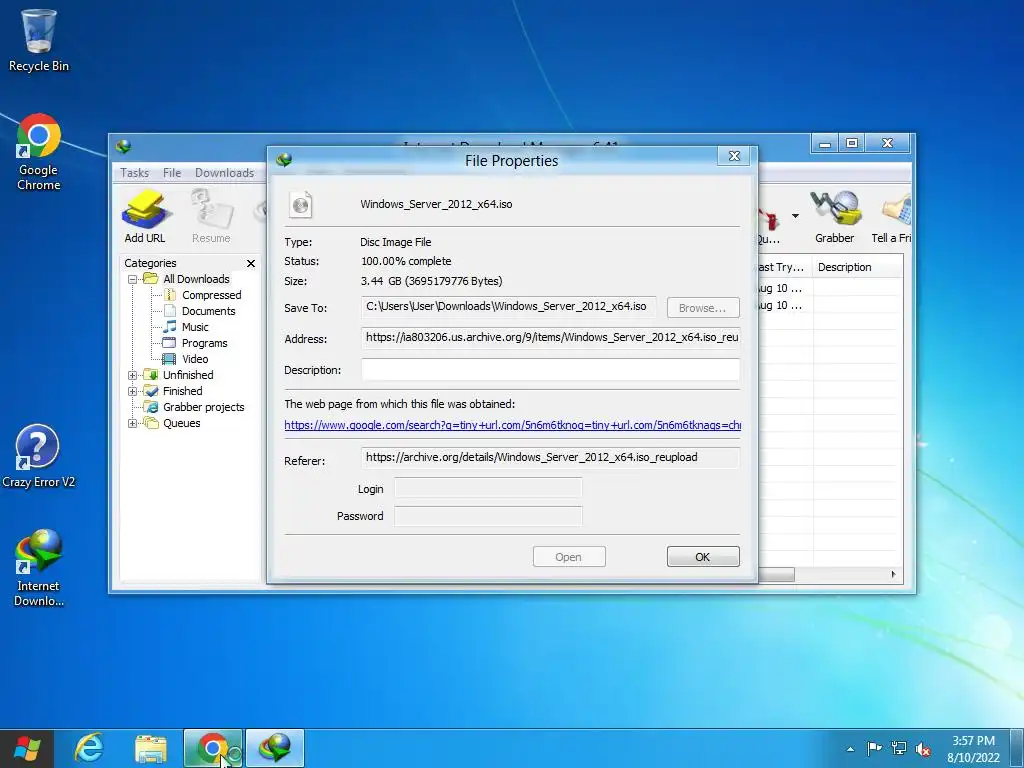Open the Google search source link
The image size is (1024, 768).
[512, 425]
